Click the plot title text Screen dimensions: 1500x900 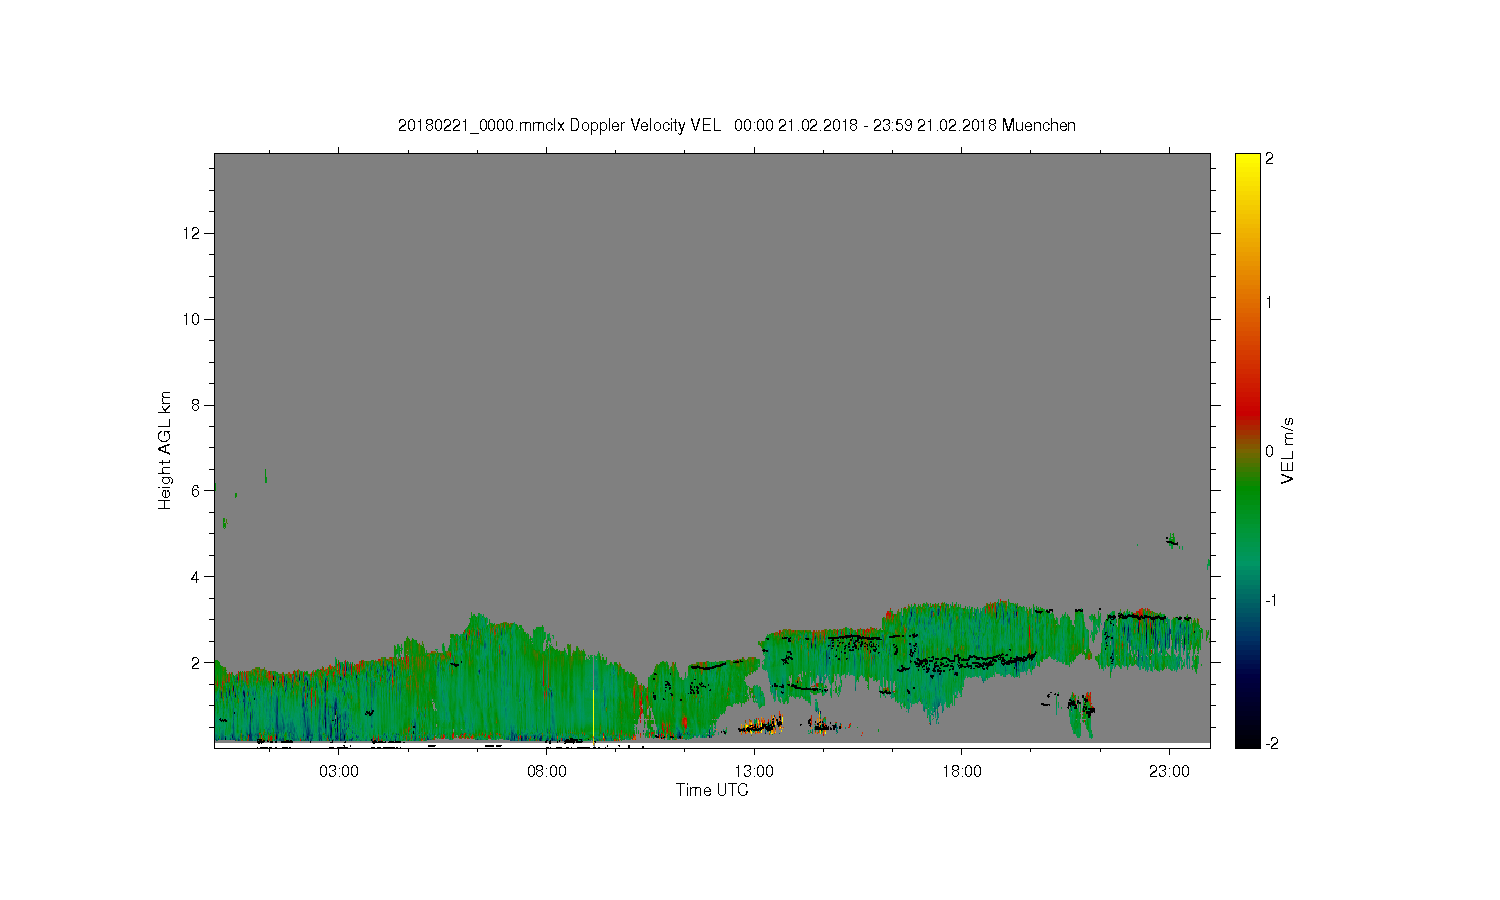[737, 125]
